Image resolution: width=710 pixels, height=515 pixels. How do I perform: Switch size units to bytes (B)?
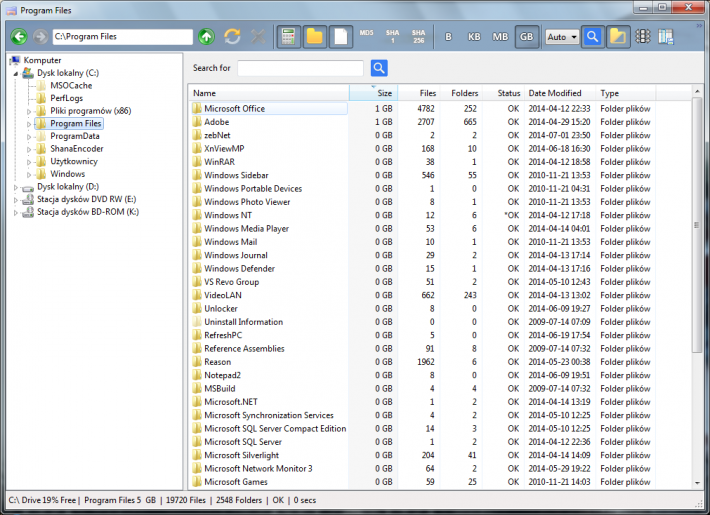448,37
